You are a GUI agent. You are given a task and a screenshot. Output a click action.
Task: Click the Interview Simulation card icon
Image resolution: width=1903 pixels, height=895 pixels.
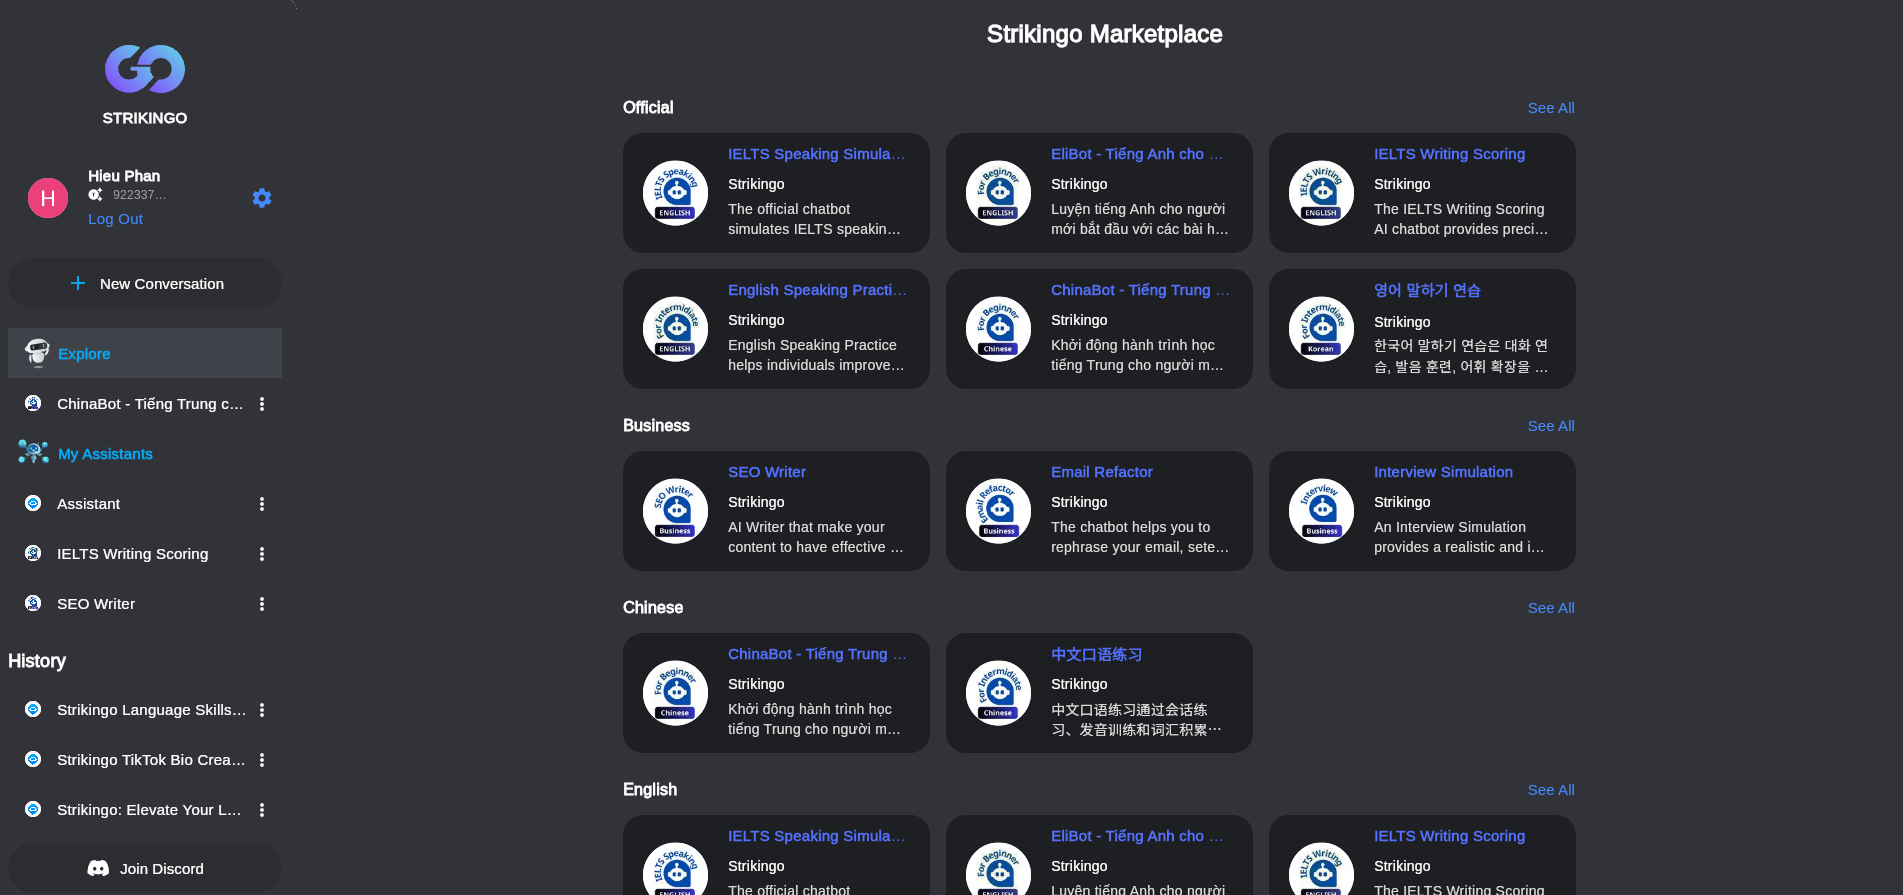tap(1321, 511)
